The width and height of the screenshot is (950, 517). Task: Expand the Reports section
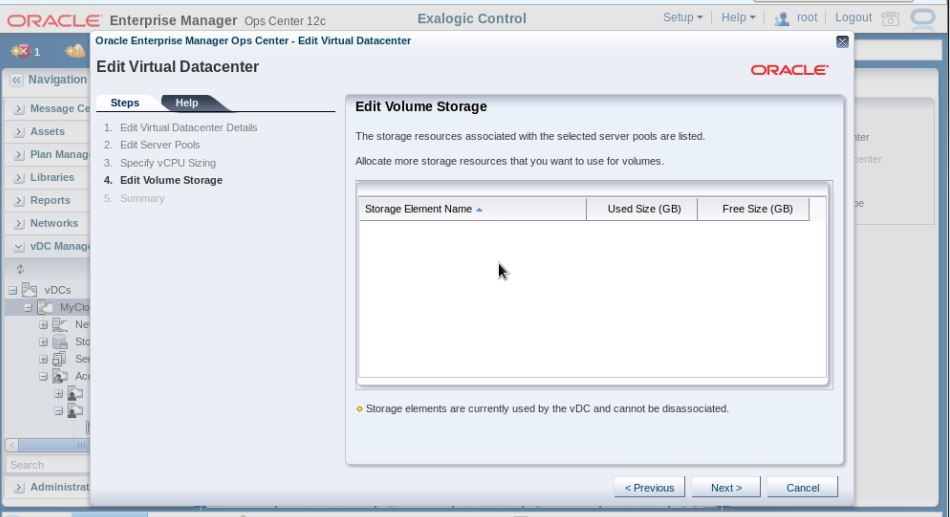click(x=19, y=201)
